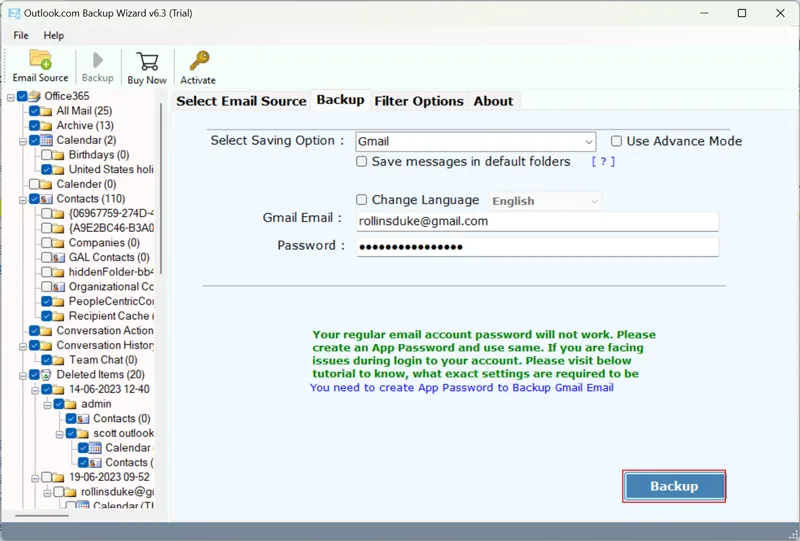Click the Office365 root mailbox icon

click(x=34, y=96)
